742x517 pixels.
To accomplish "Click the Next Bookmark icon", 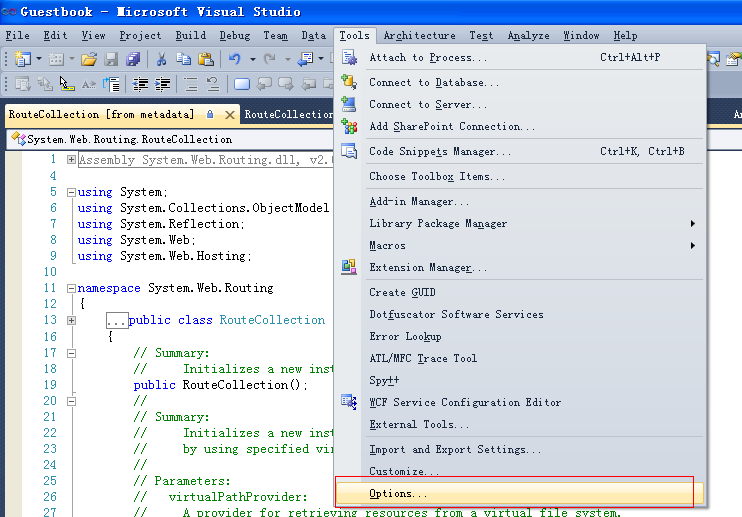I will pos(286,85).
